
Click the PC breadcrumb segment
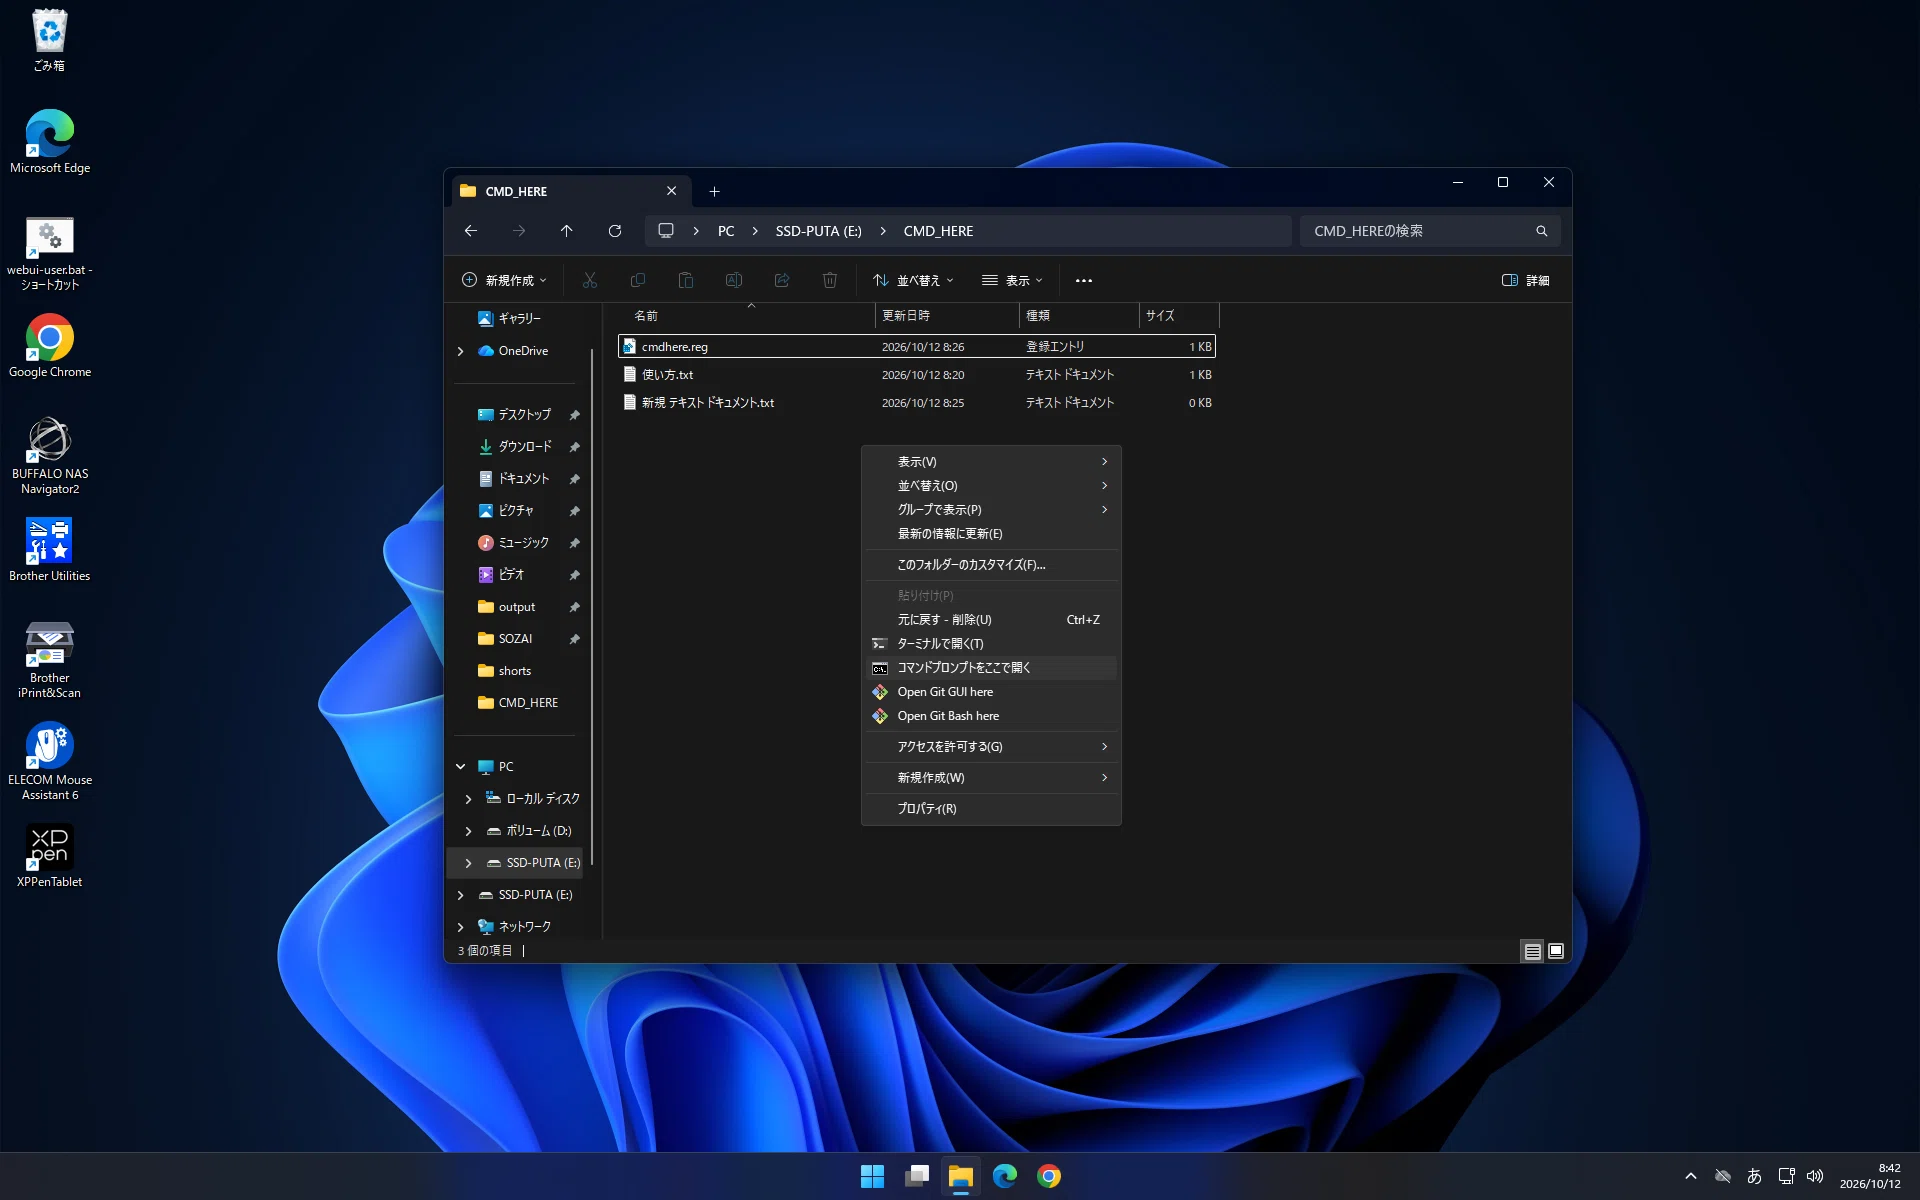click(726, 231)
